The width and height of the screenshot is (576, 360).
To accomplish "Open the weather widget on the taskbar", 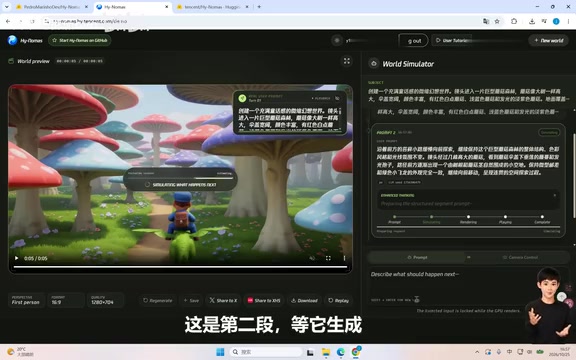I will click(x=20, y=352).
